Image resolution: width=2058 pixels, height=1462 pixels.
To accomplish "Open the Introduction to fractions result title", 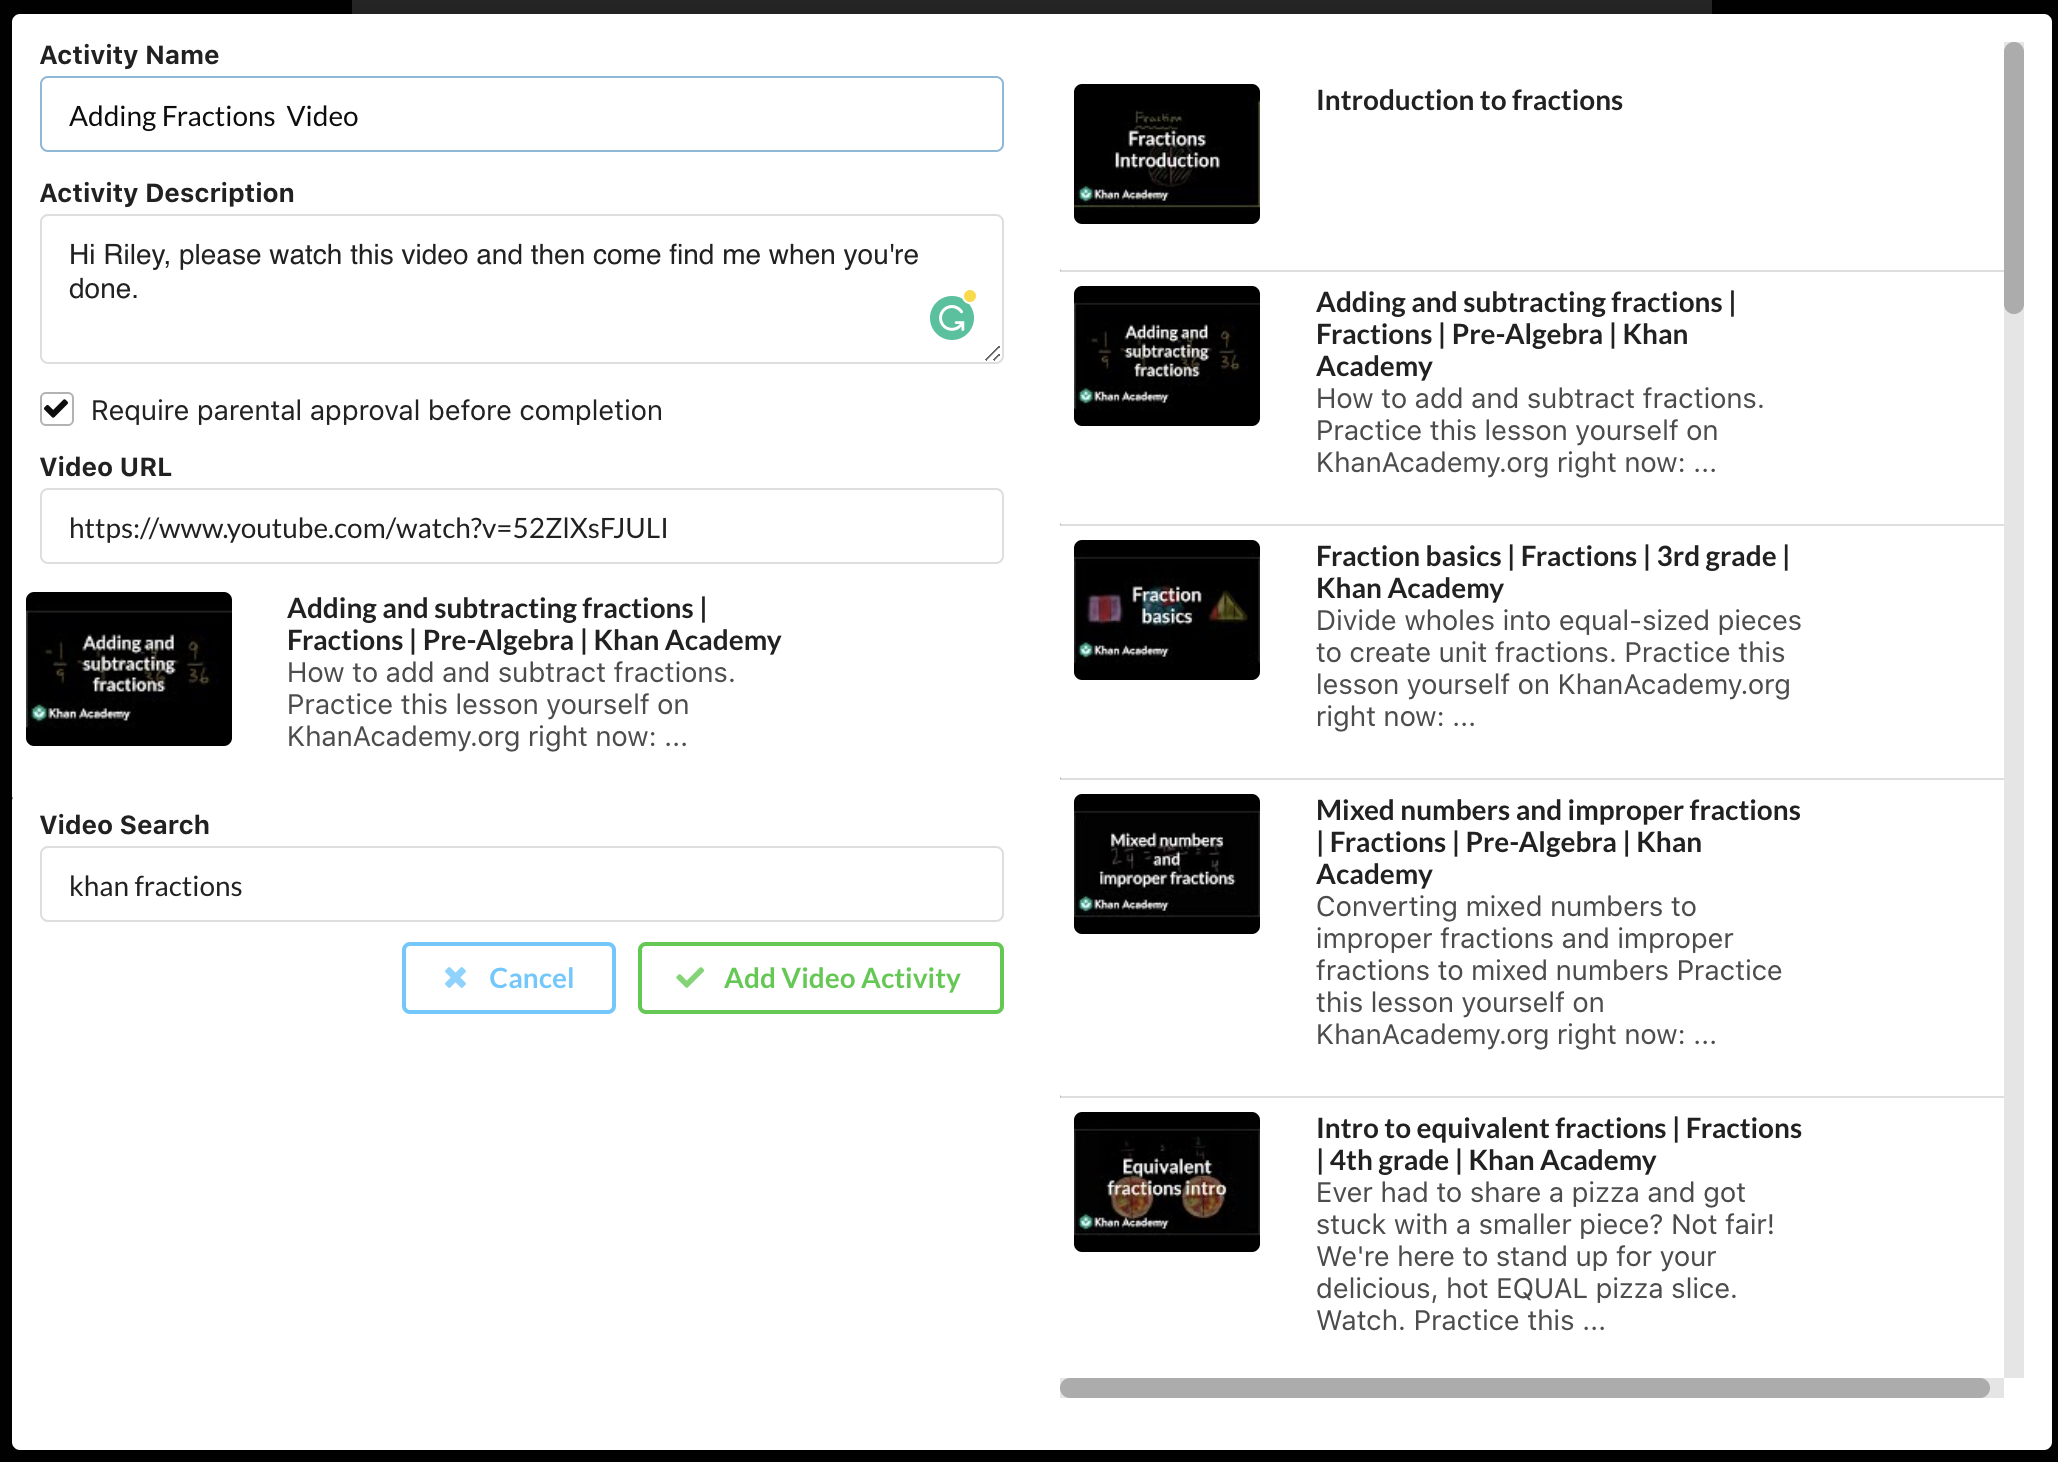I will [x=1468, y=101].
